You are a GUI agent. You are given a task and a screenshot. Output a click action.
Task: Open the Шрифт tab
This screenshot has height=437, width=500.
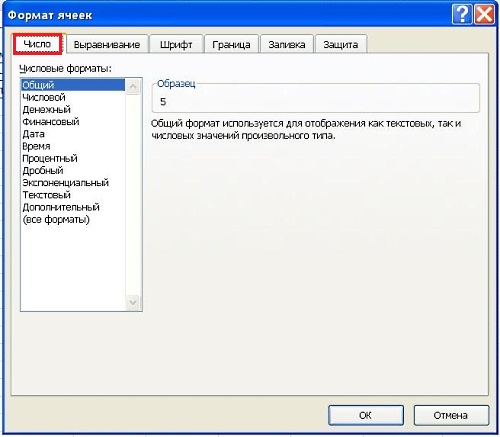(x=176, y=44)
